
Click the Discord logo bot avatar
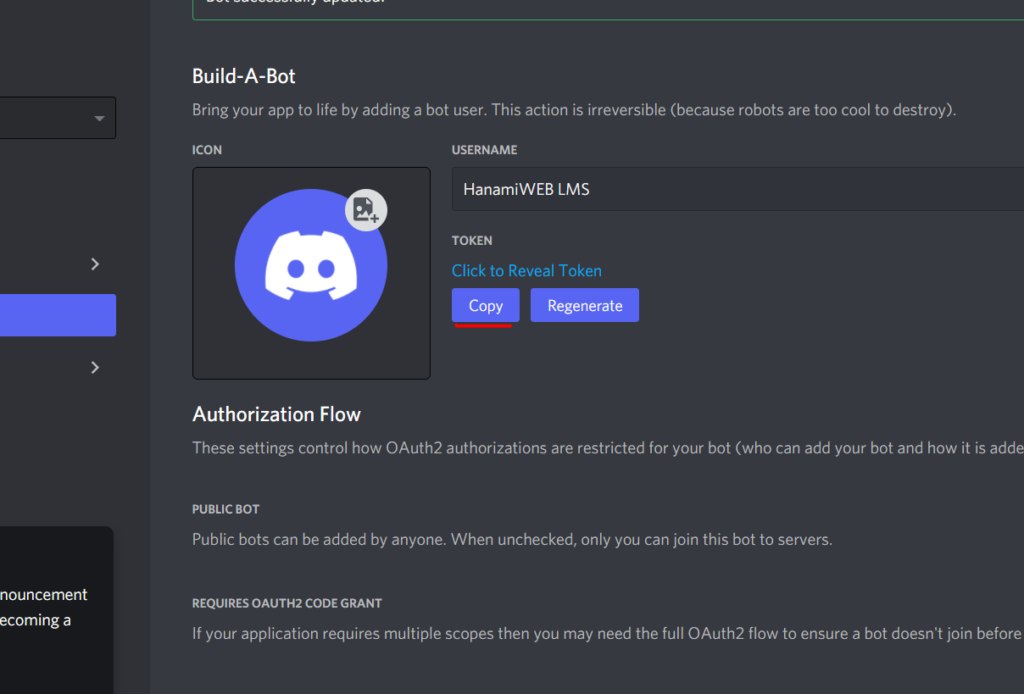(x=311, y=265)
